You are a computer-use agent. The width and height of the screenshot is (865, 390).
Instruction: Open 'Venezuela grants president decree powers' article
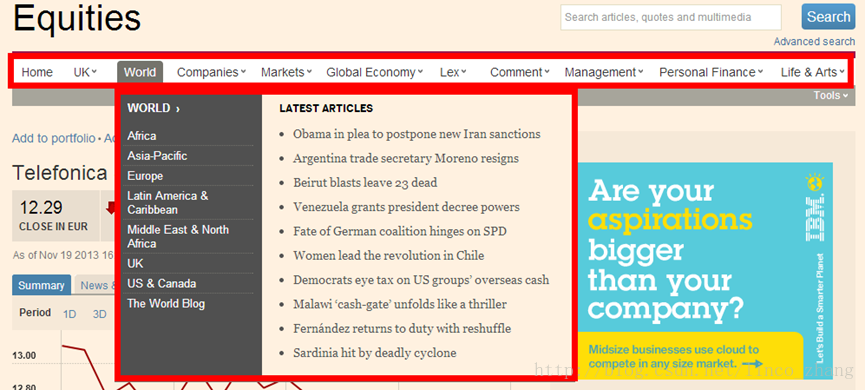tap(407, 207)
